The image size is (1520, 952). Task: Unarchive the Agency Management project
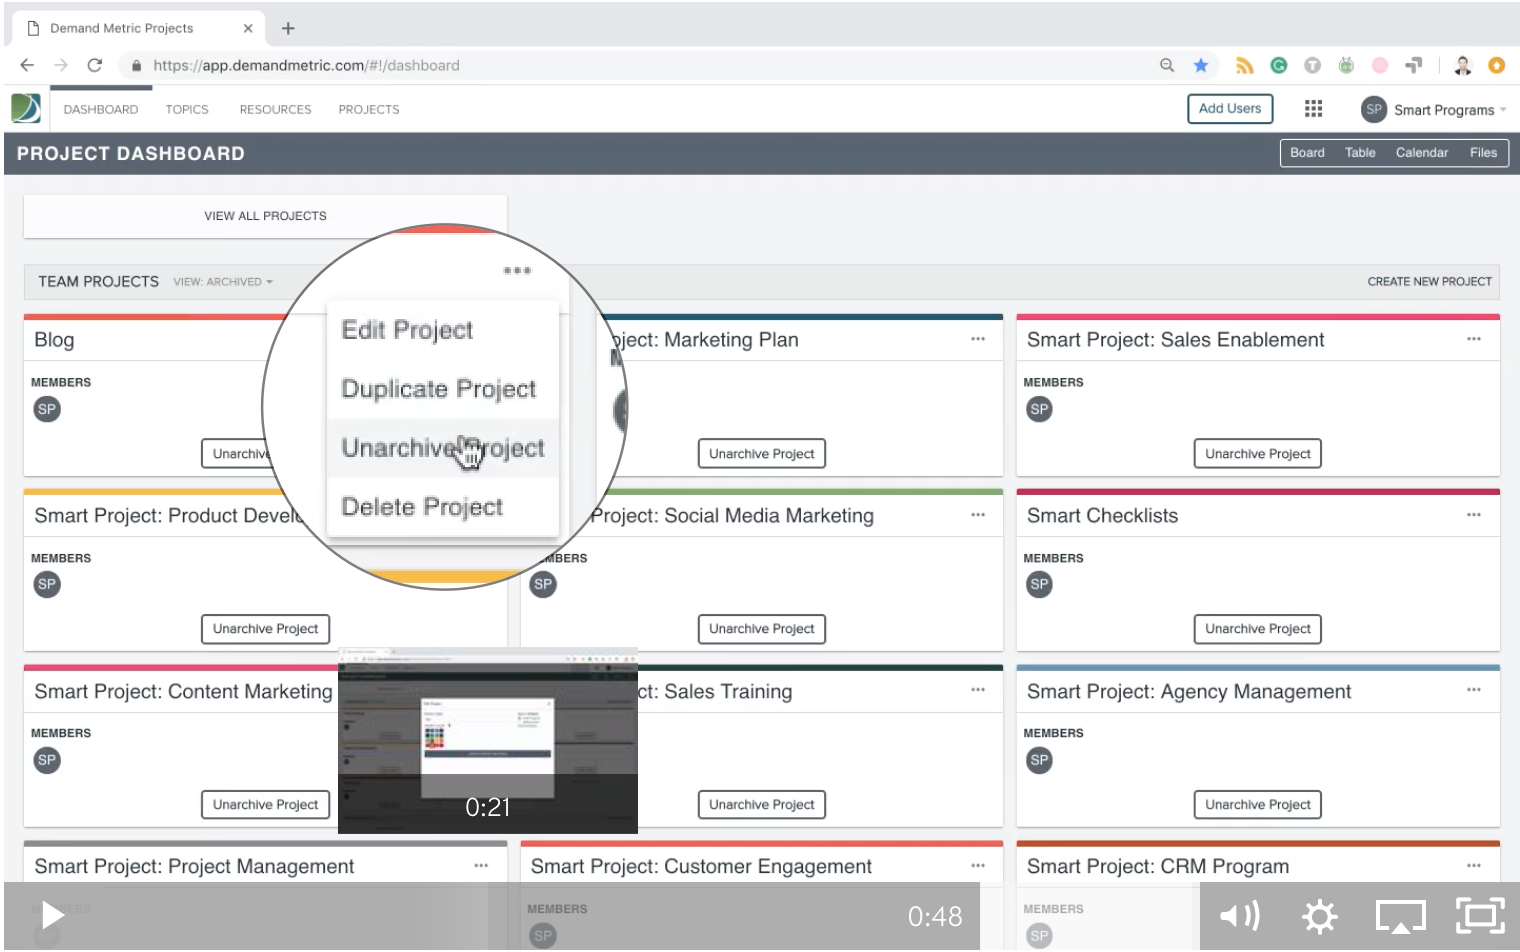(x=1257, y=805)
